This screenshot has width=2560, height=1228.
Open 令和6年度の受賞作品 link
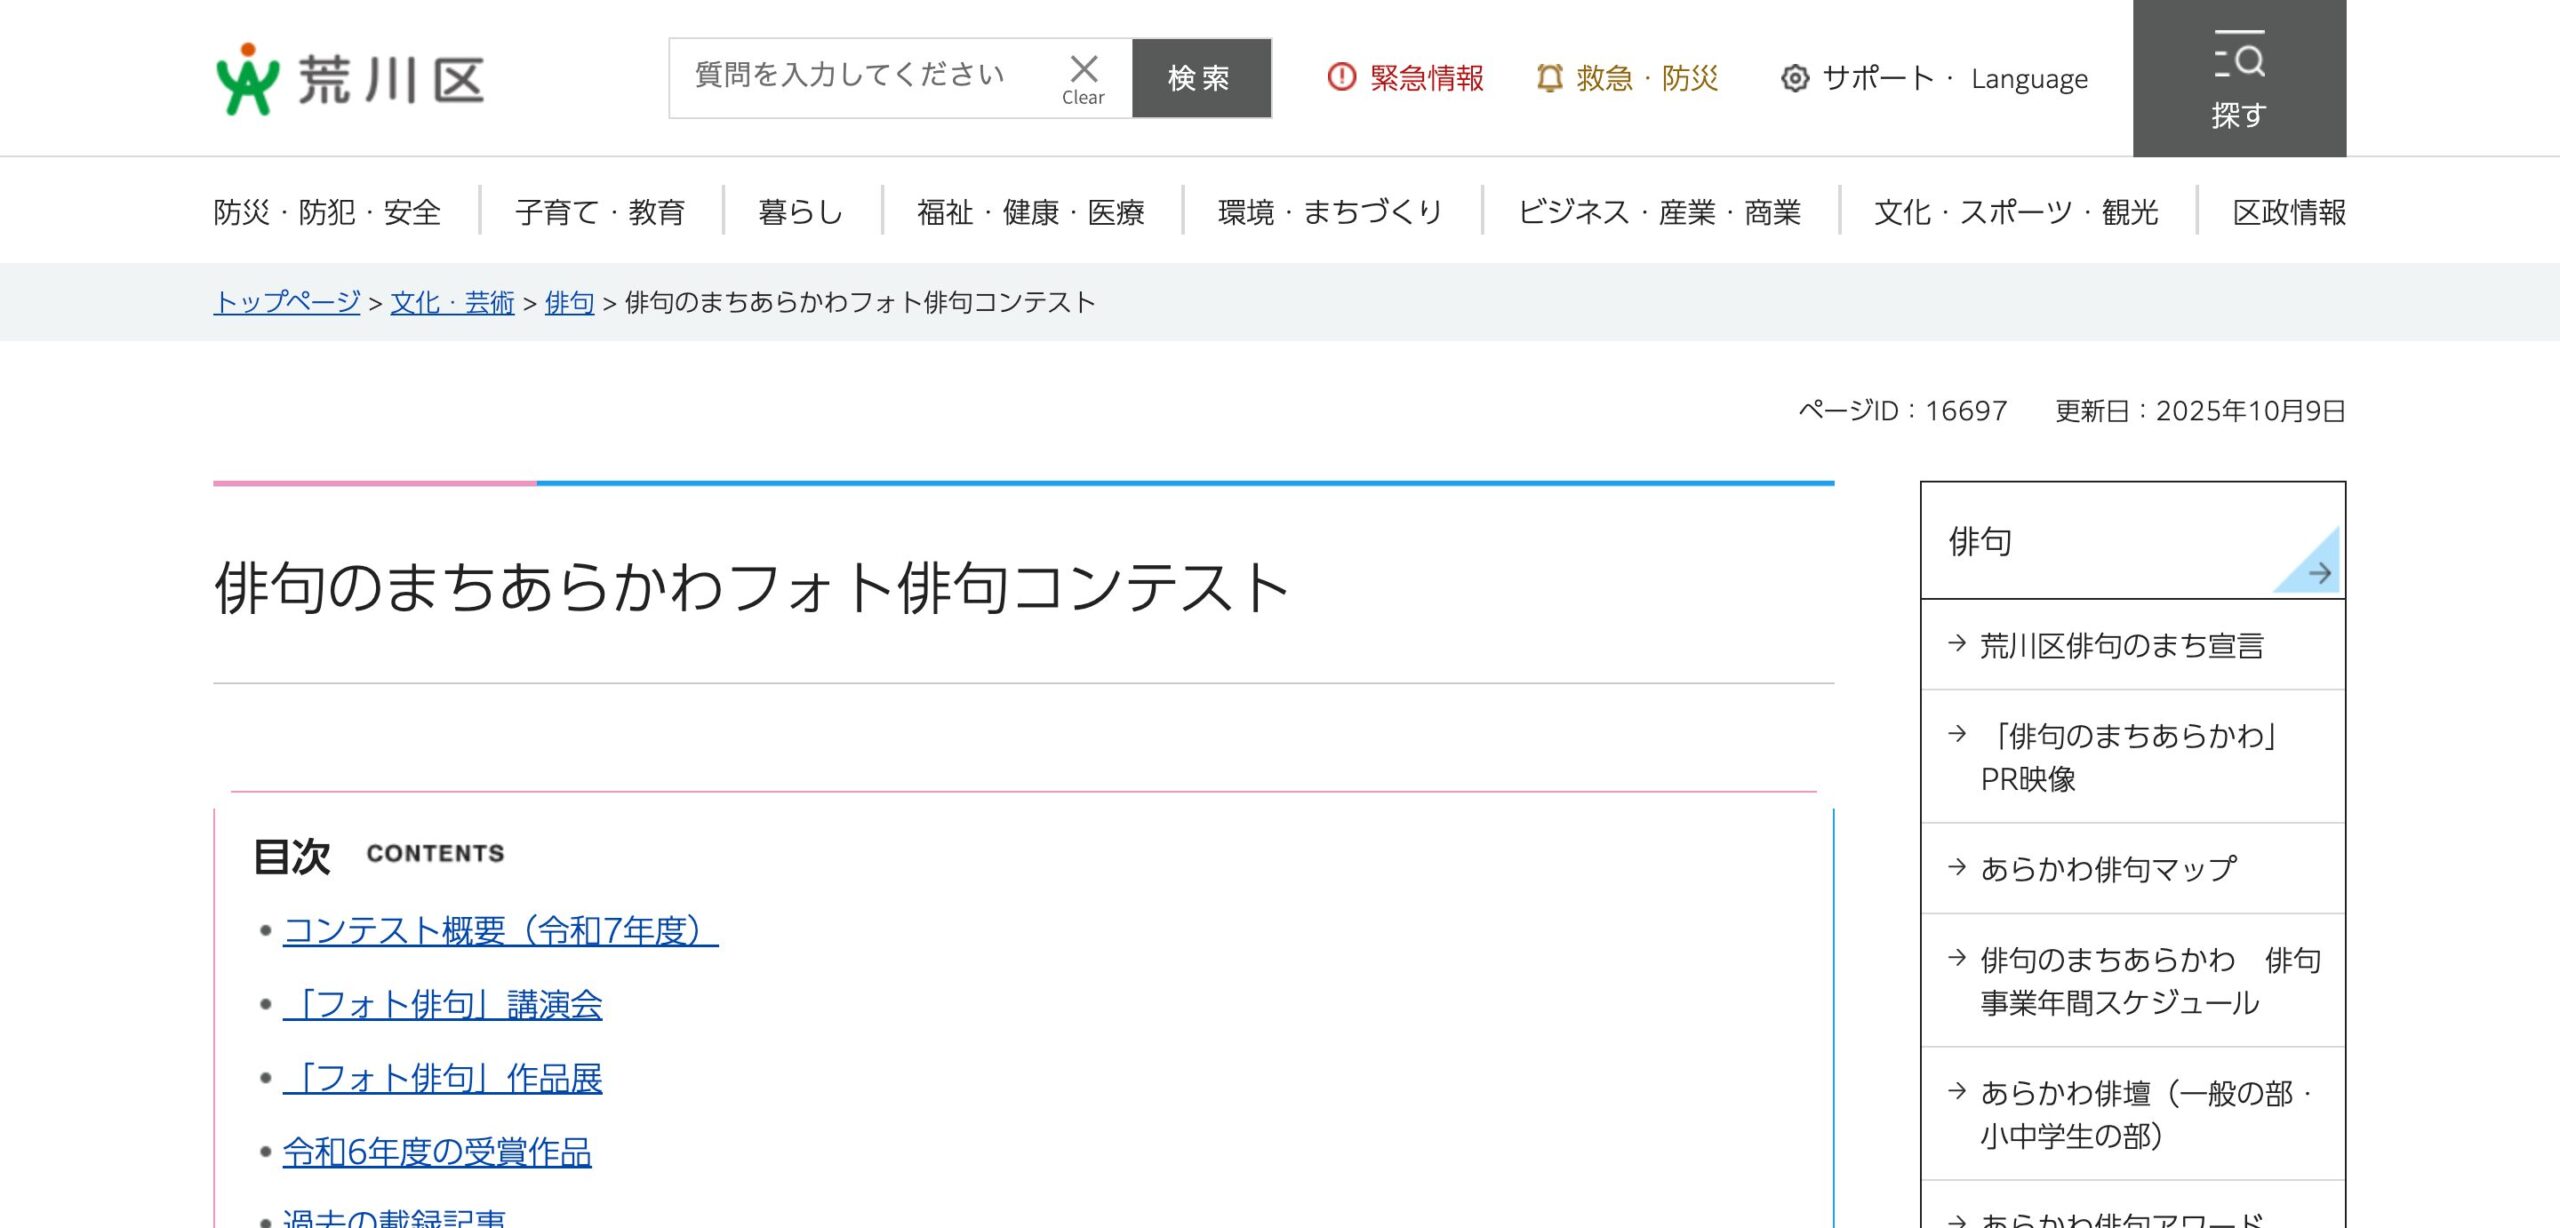(x=437, y=1152)
